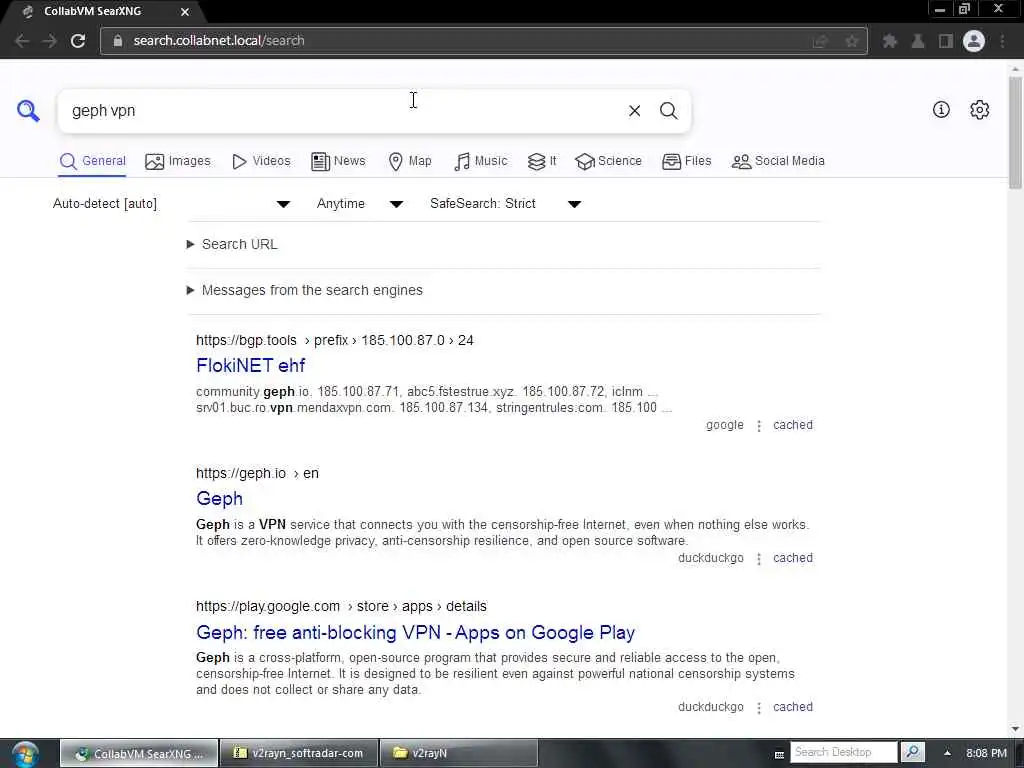The image size is (1024, 768).
Task: Open the SafeSearch: Strict dropdown
Action: coord(505,204)
